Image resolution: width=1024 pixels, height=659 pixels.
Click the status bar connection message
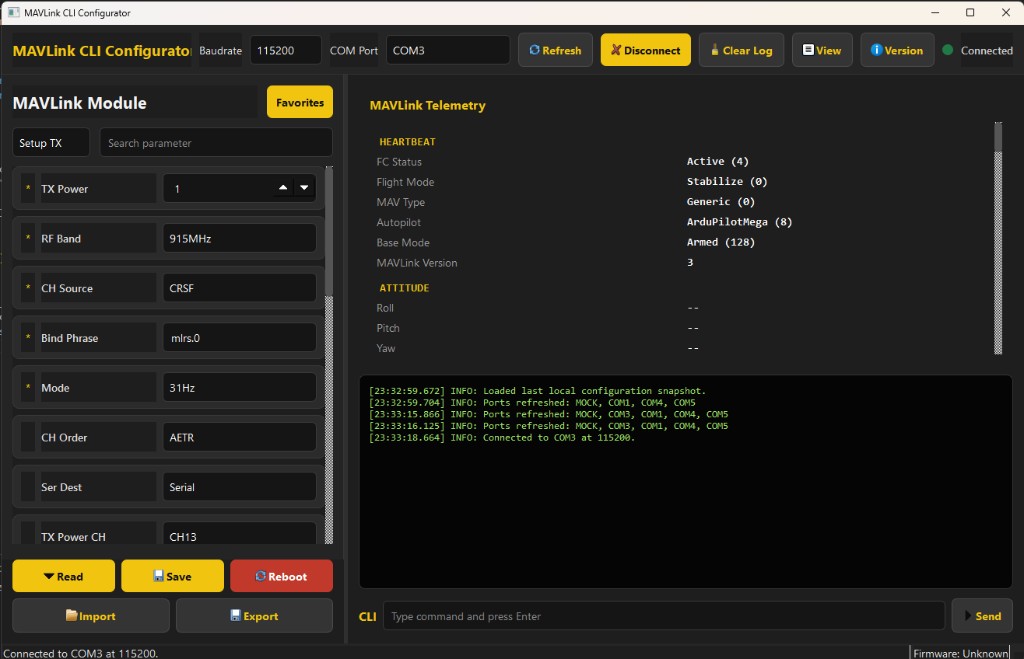point(80,653)
